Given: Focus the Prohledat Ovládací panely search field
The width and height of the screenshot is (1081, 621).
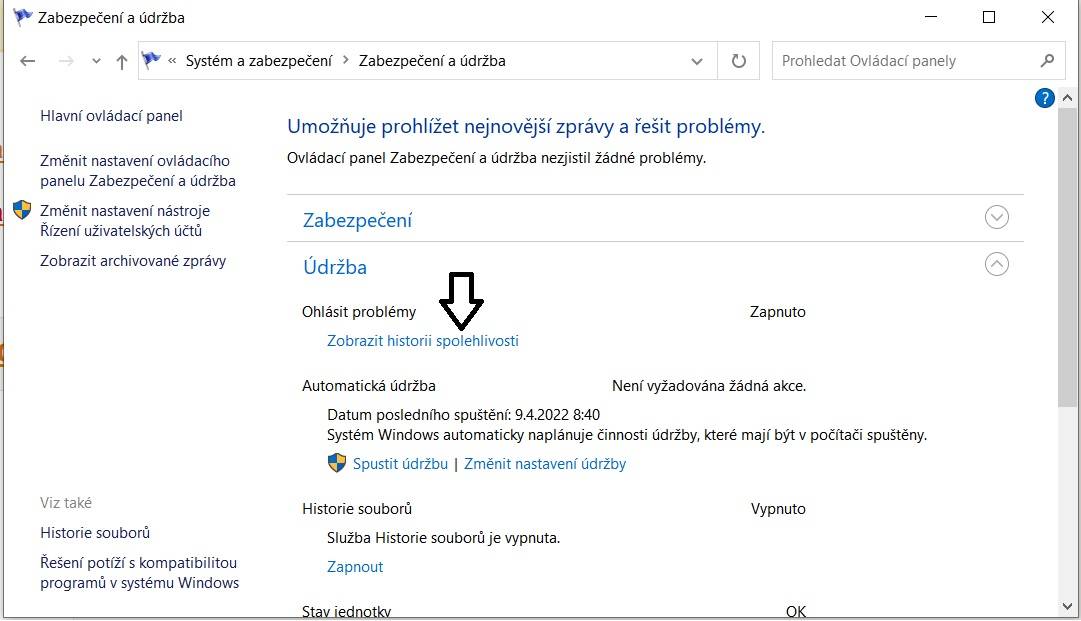Looking at the screenshot, I should click(x=903, y=61).
